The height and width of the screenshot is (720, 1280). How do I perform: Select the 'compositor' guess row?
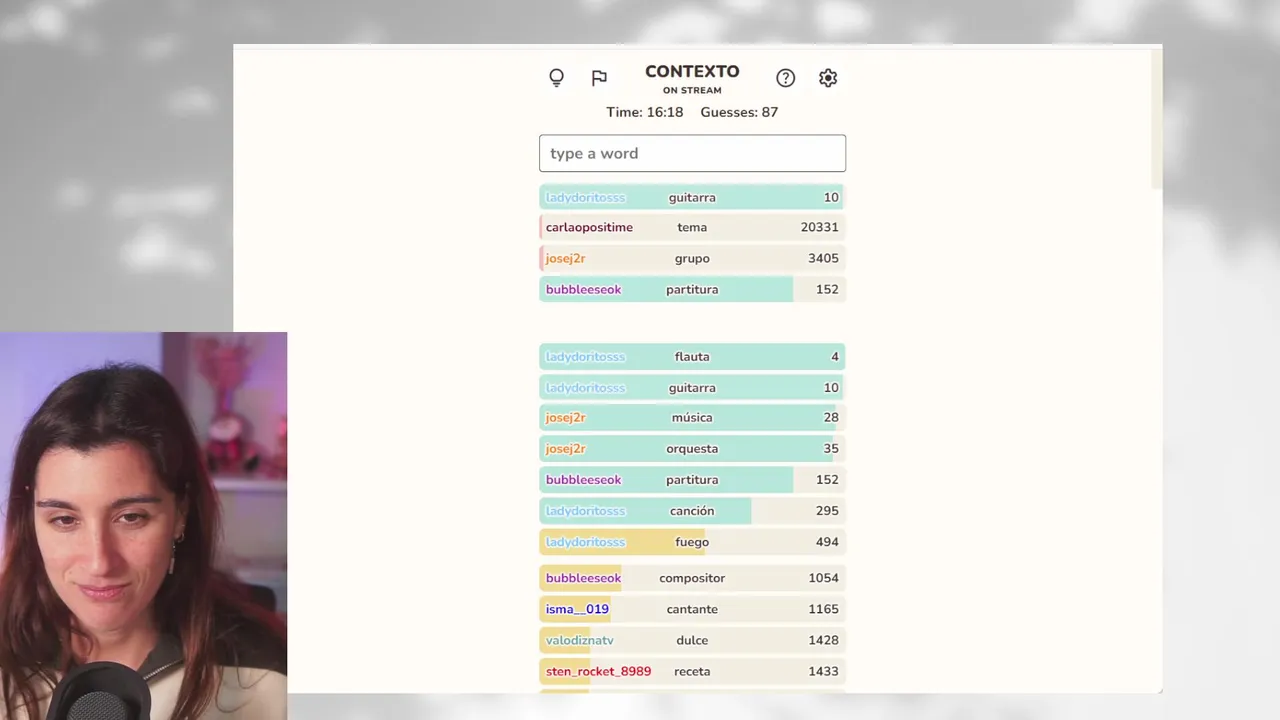[692, 578]
